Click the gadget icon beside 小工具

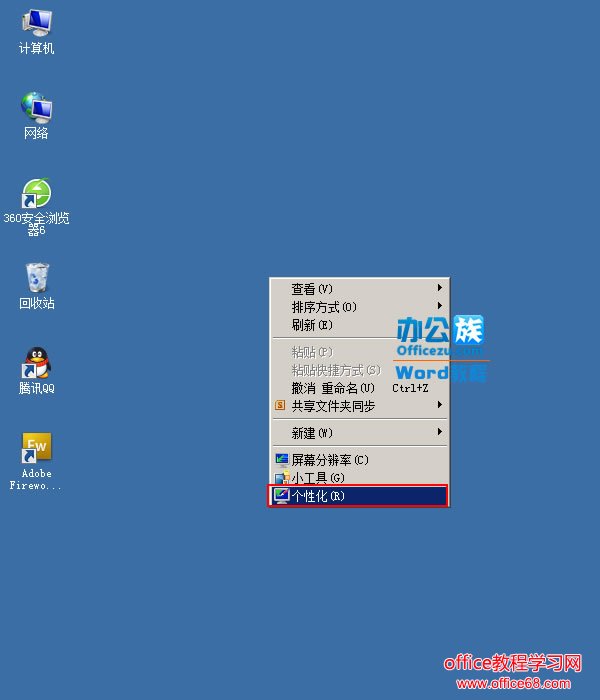[281, 478]
